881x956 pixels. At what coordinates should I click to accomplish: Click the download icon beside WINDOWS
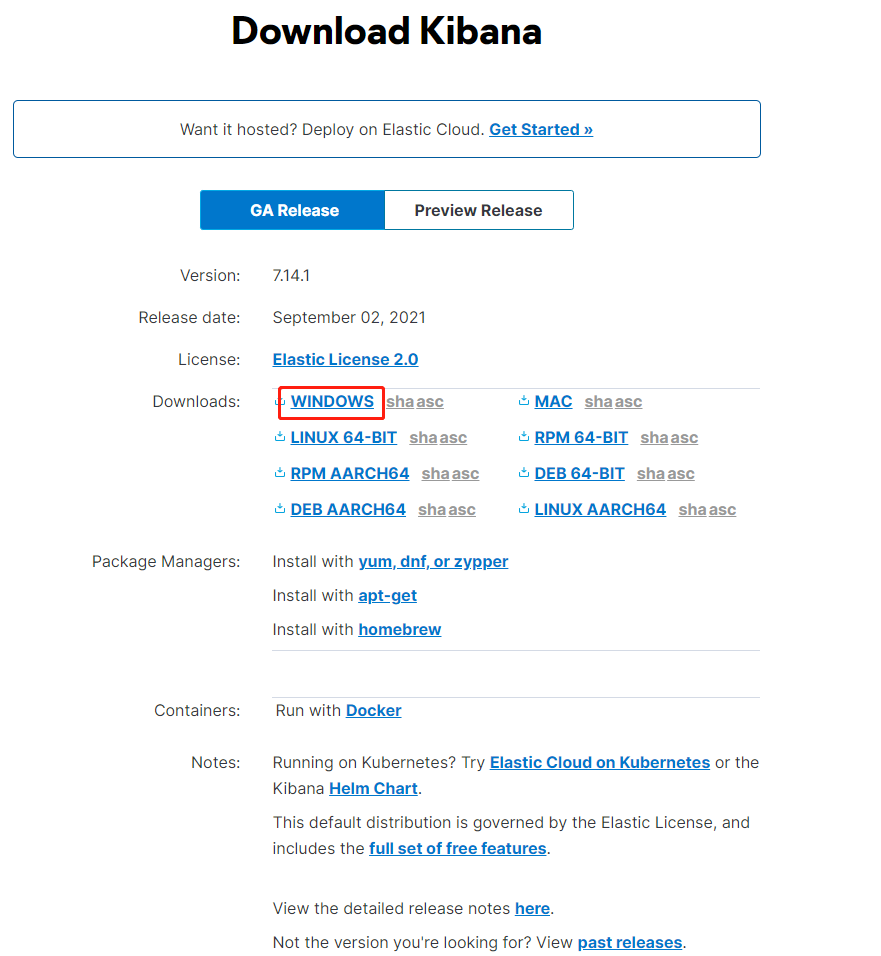[x=282, y=402]
